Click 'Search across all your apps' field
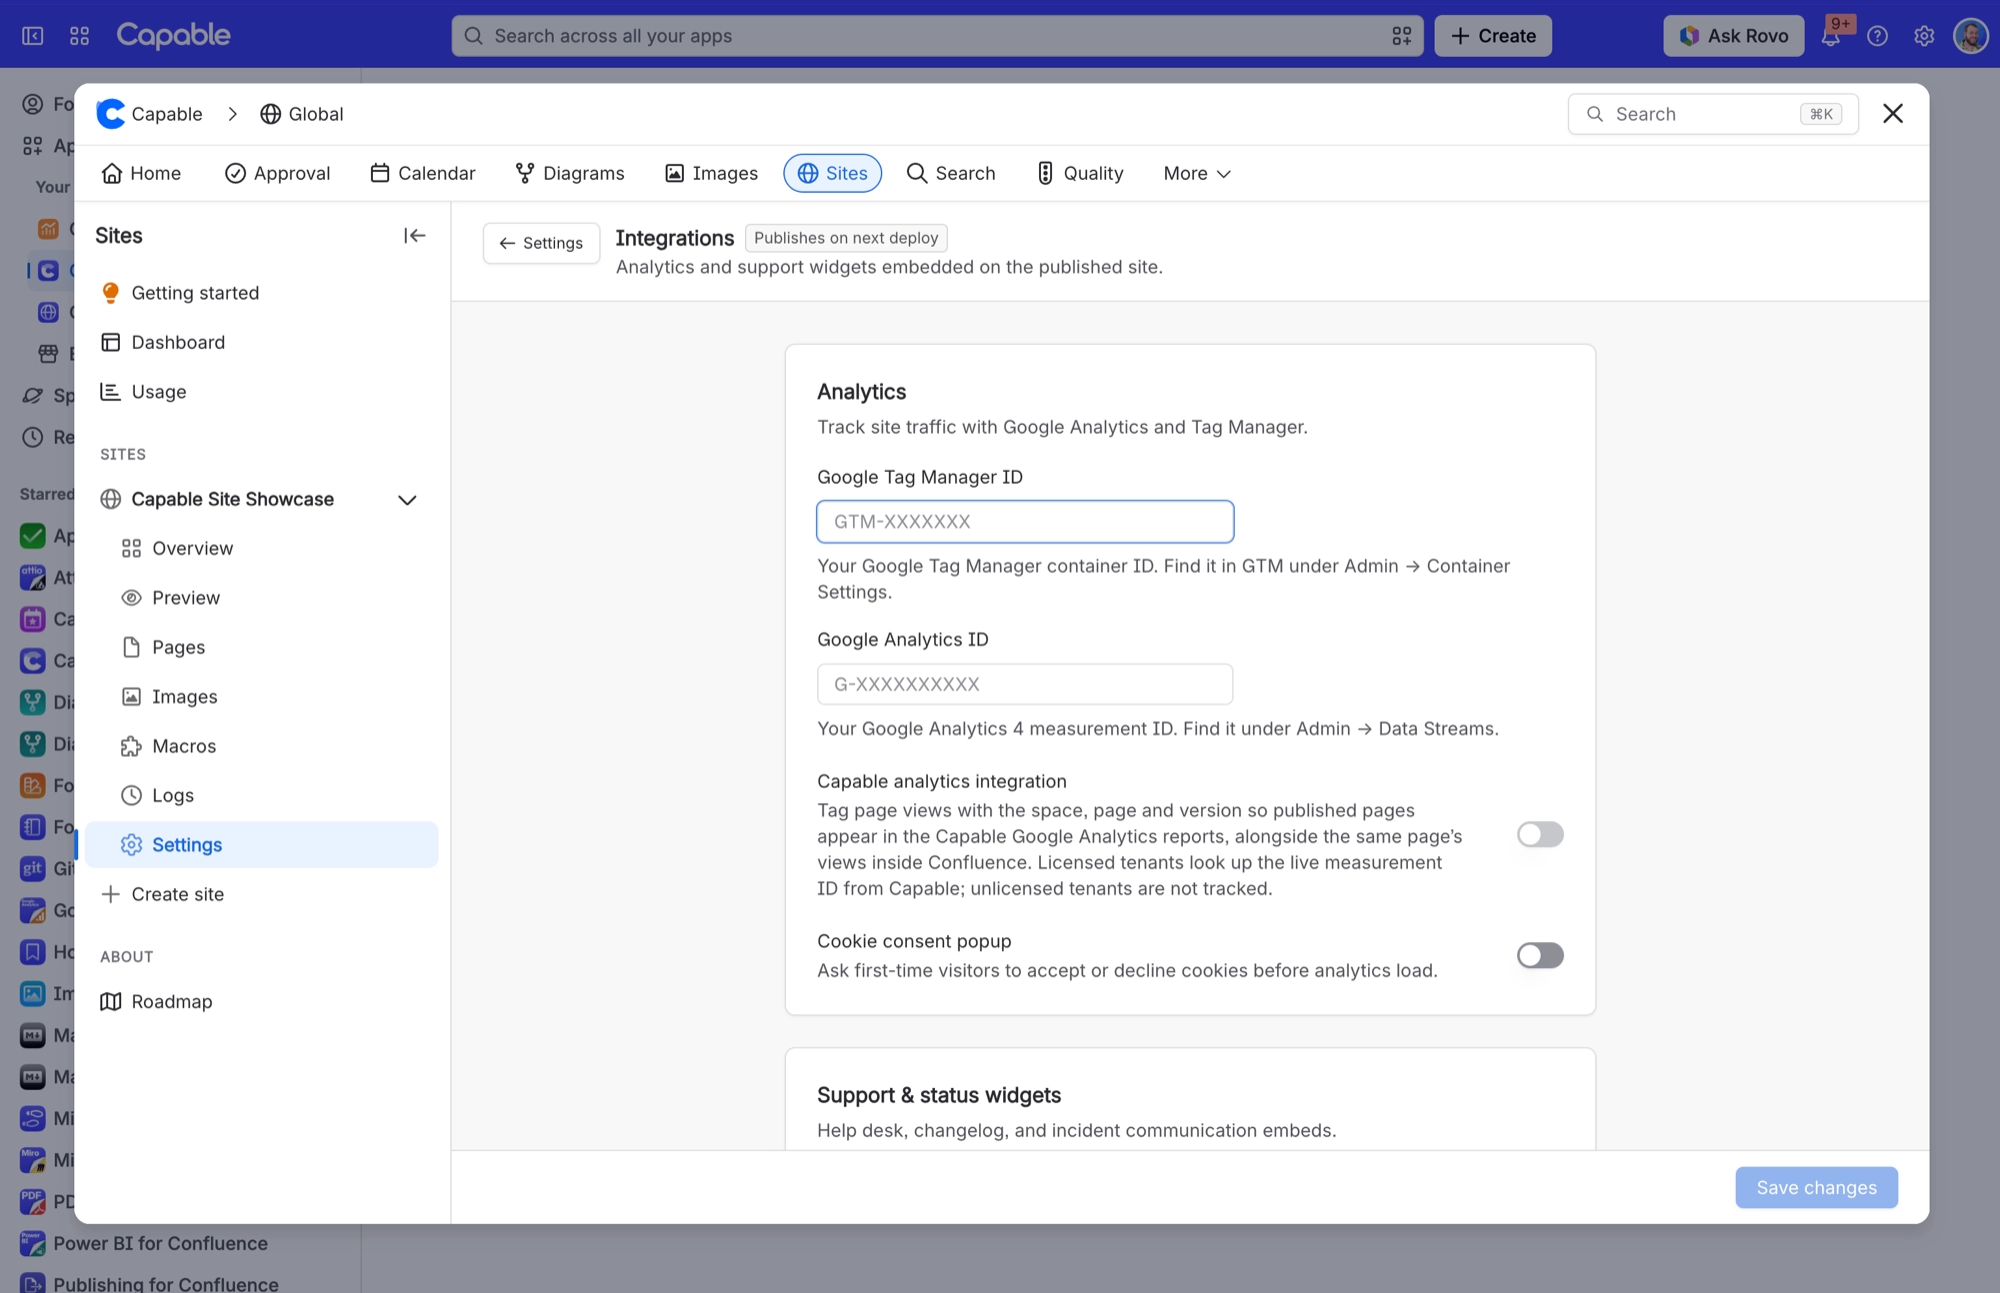The image size is (2000, 1293). 937,36
